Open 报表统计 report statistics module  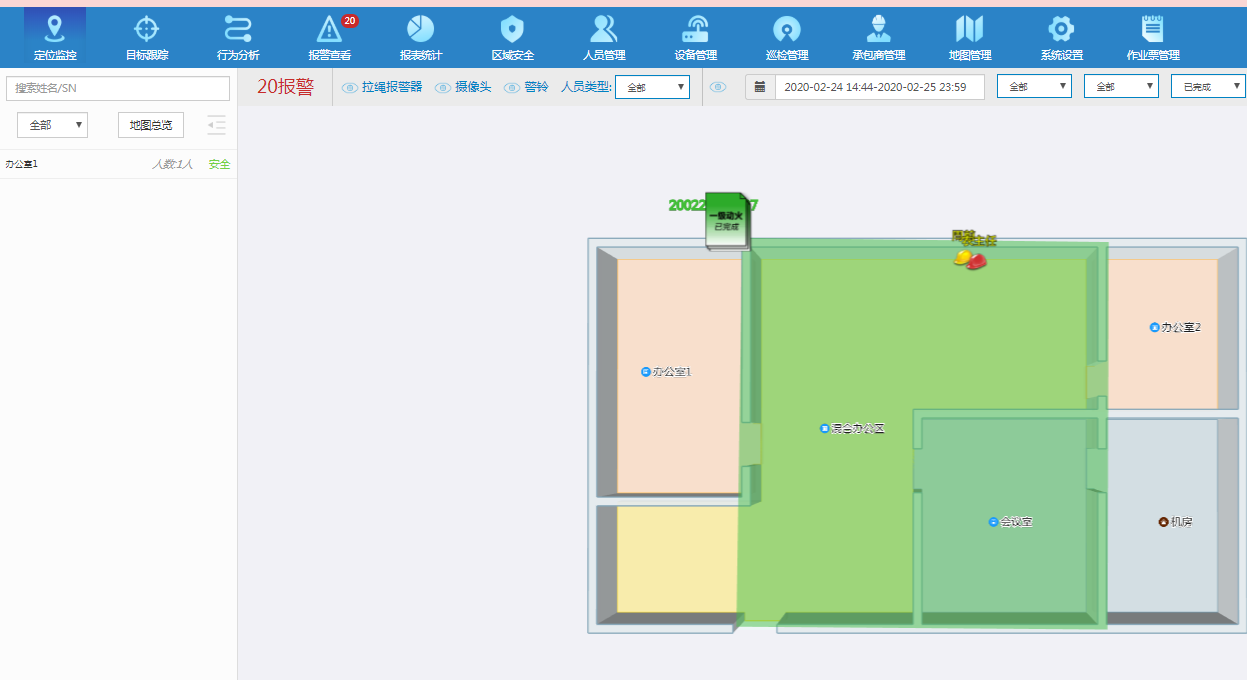pyautogui.click(x=421, y=38)
